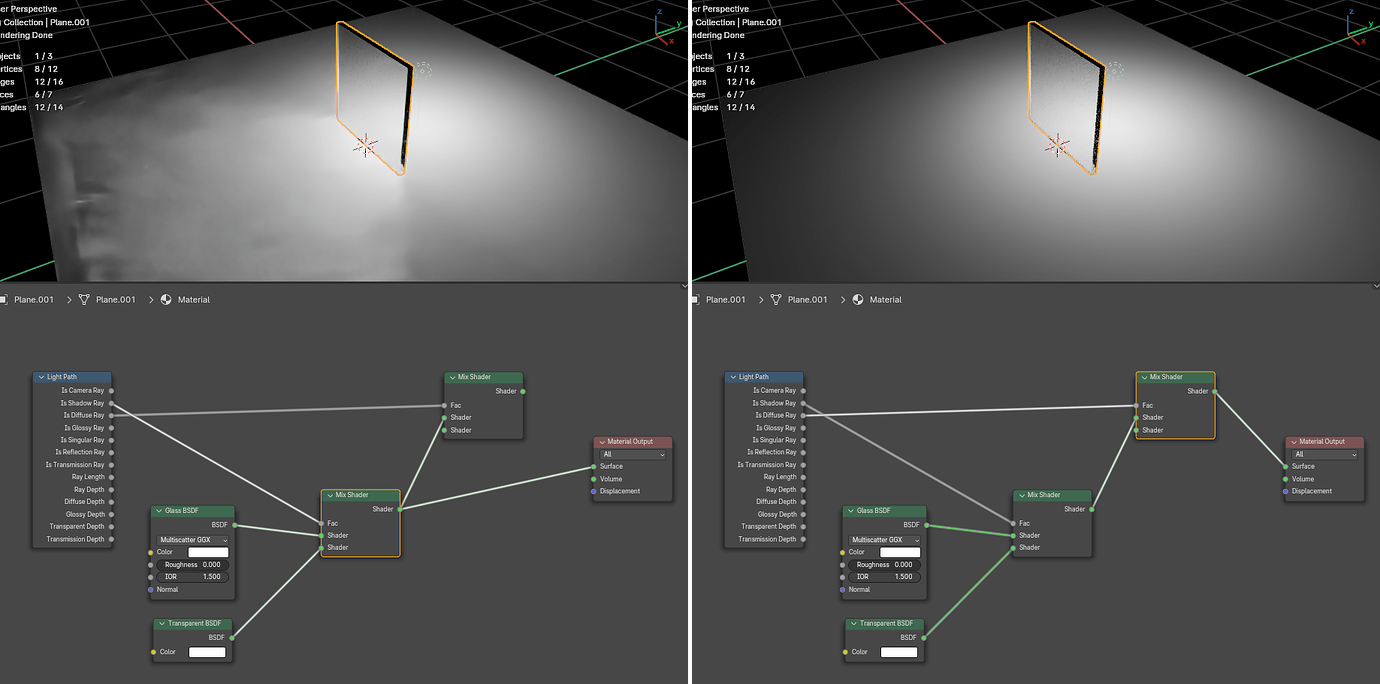Click Glass BSDF Color swatch in left editor

tap(209, 552)
